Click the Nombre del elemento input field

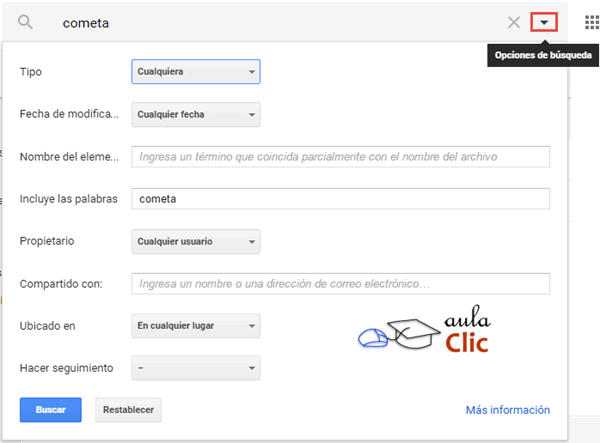(x=341, y=157)
